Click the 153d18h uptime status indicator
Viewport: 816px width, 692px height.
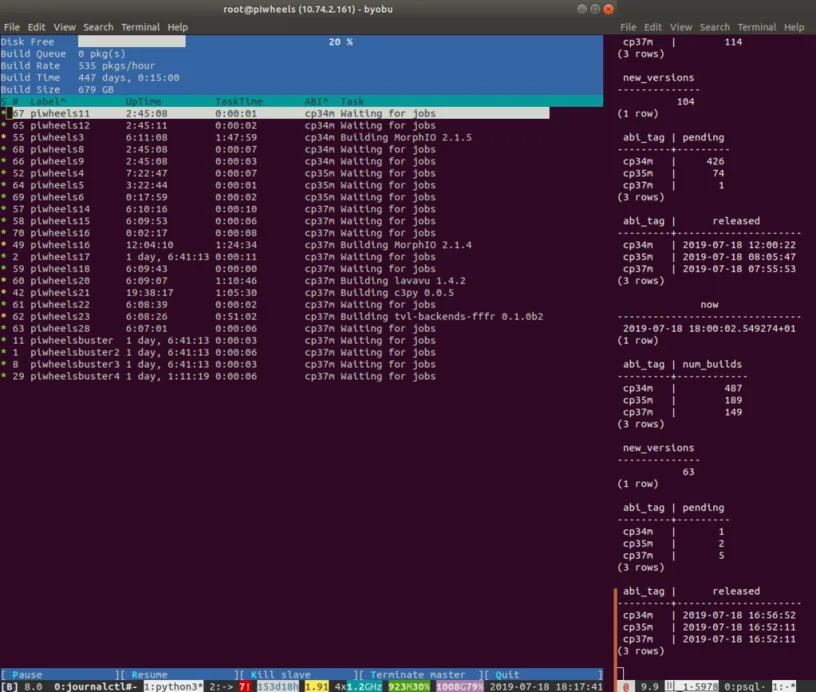point(278,686)
